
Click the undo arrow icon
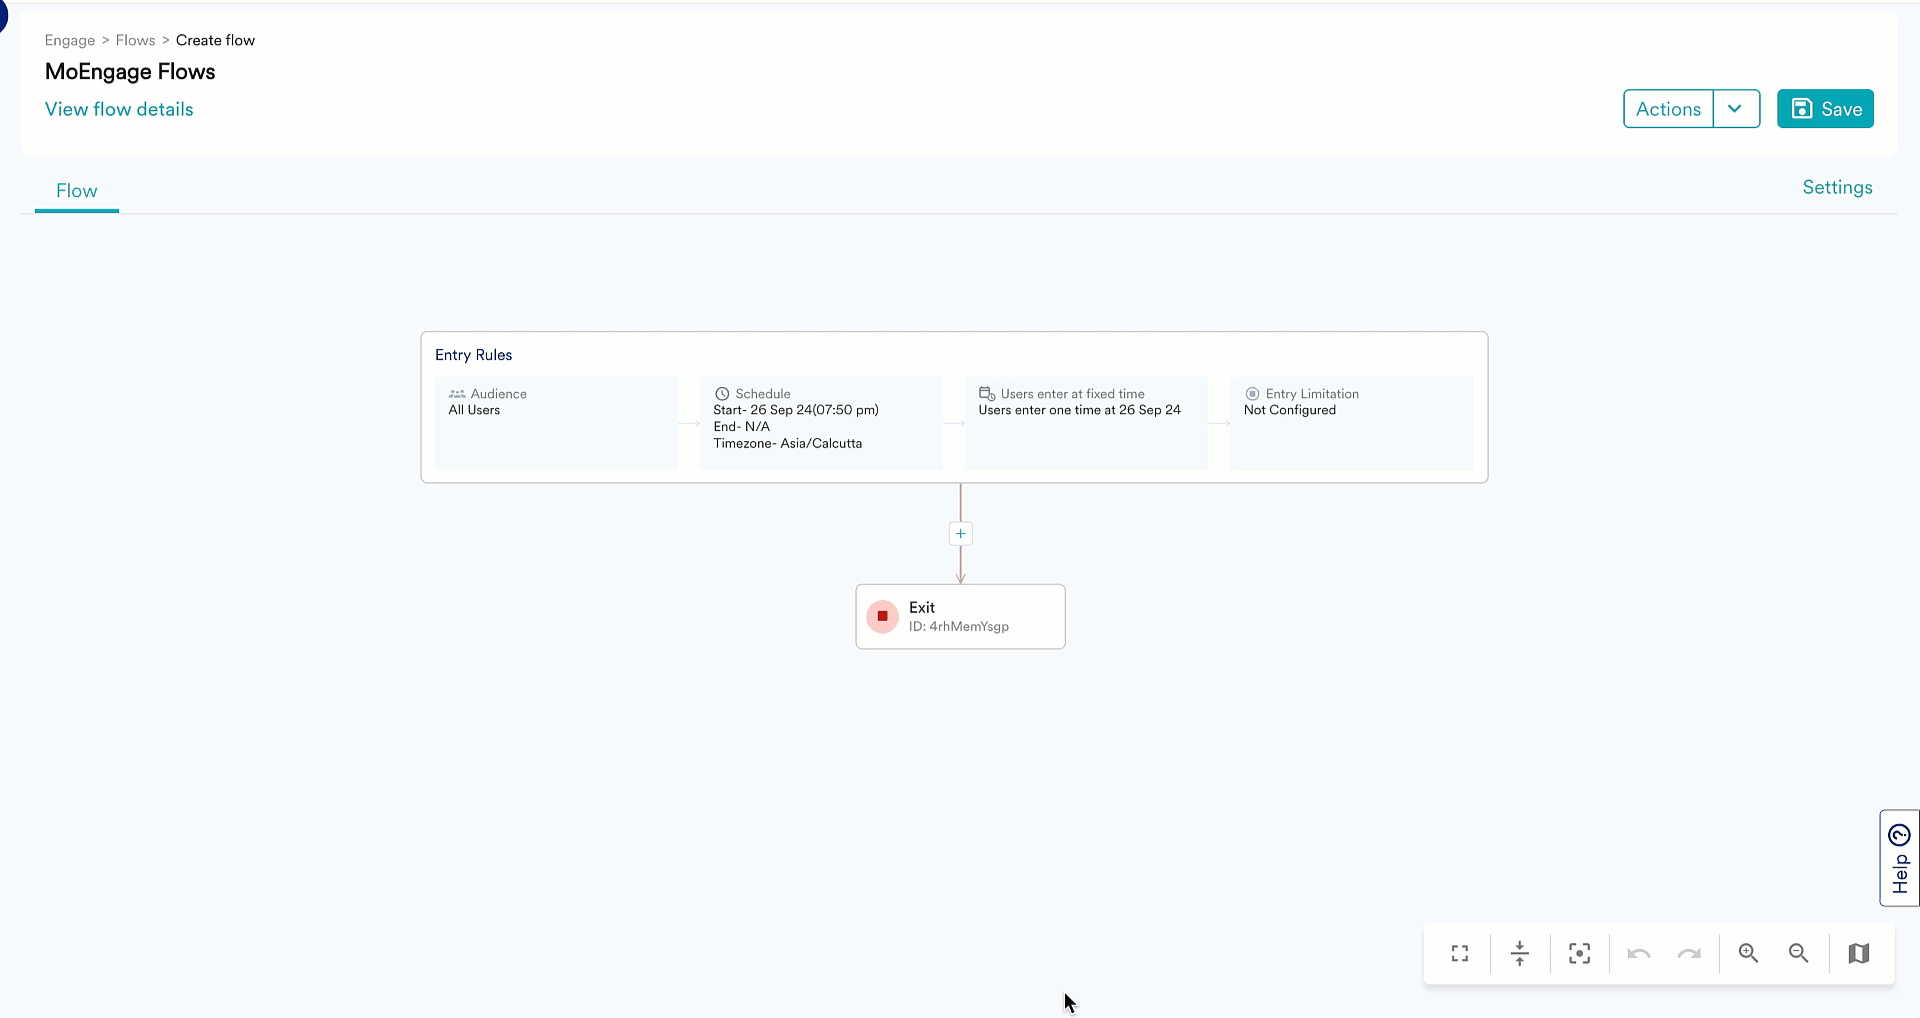1639,953
